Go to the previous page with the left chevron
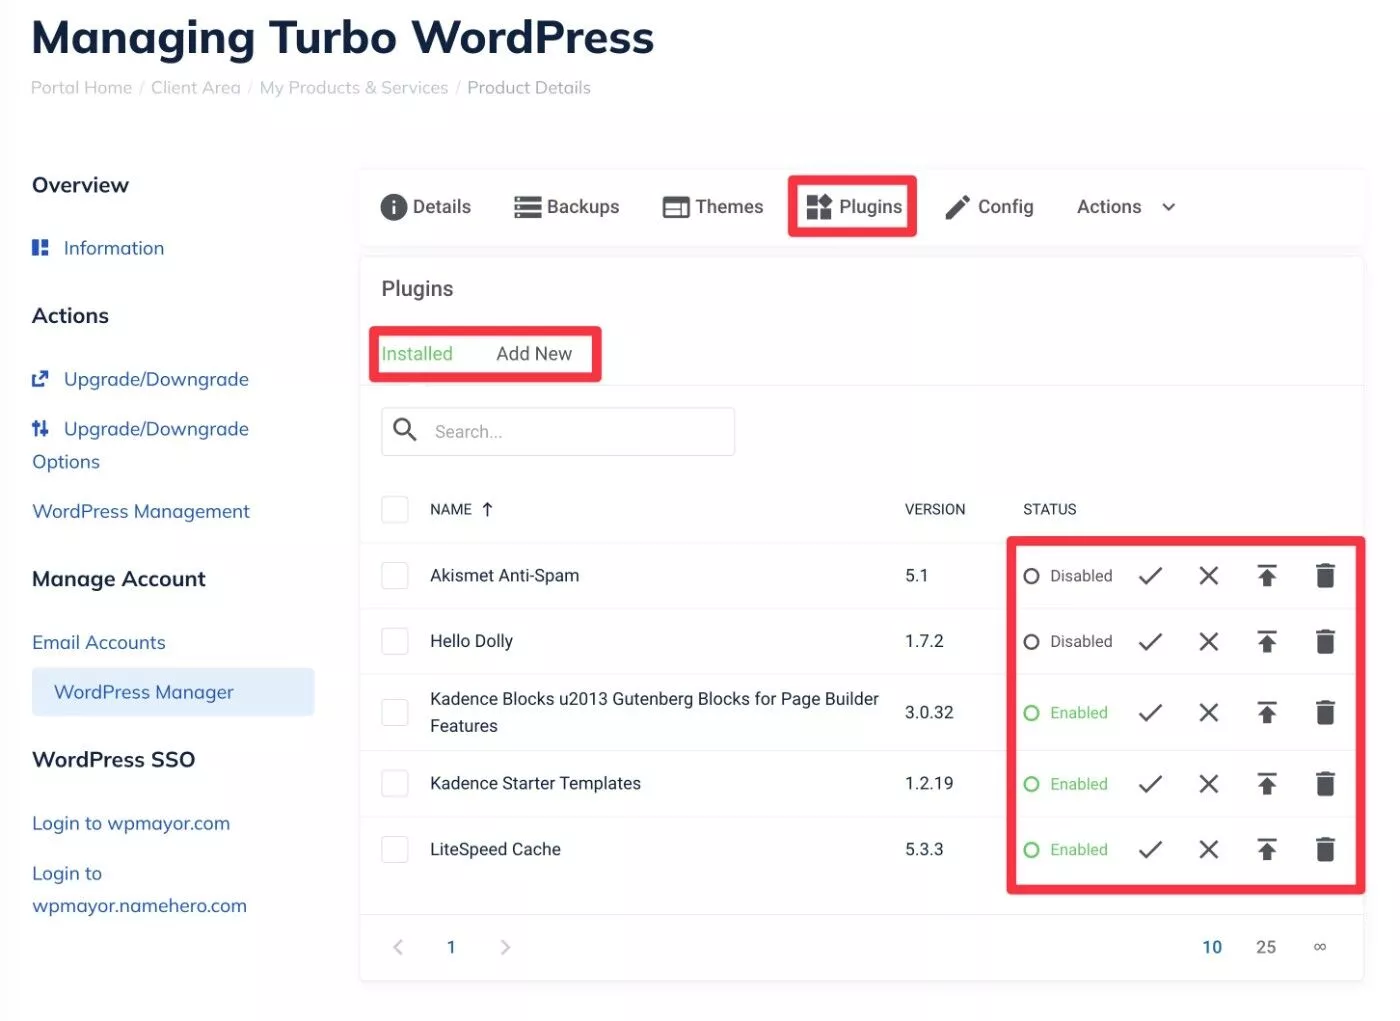Screen dimensions: 1400x1021 [x=398, y=947]
